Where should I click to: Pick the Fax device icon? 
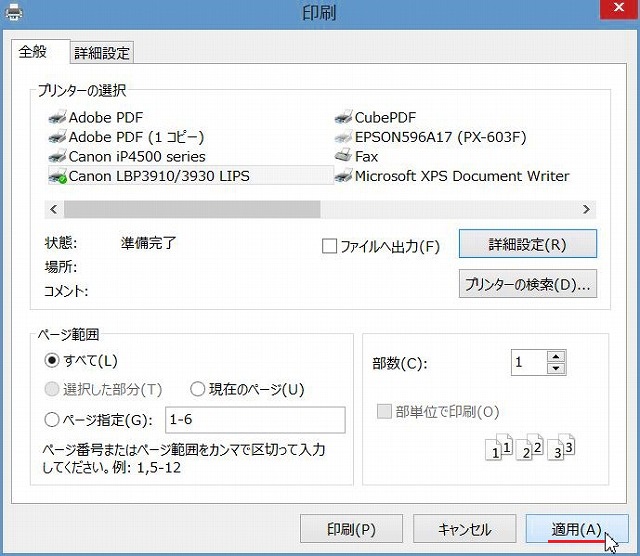pyautogui.click(x=343, y=156)
